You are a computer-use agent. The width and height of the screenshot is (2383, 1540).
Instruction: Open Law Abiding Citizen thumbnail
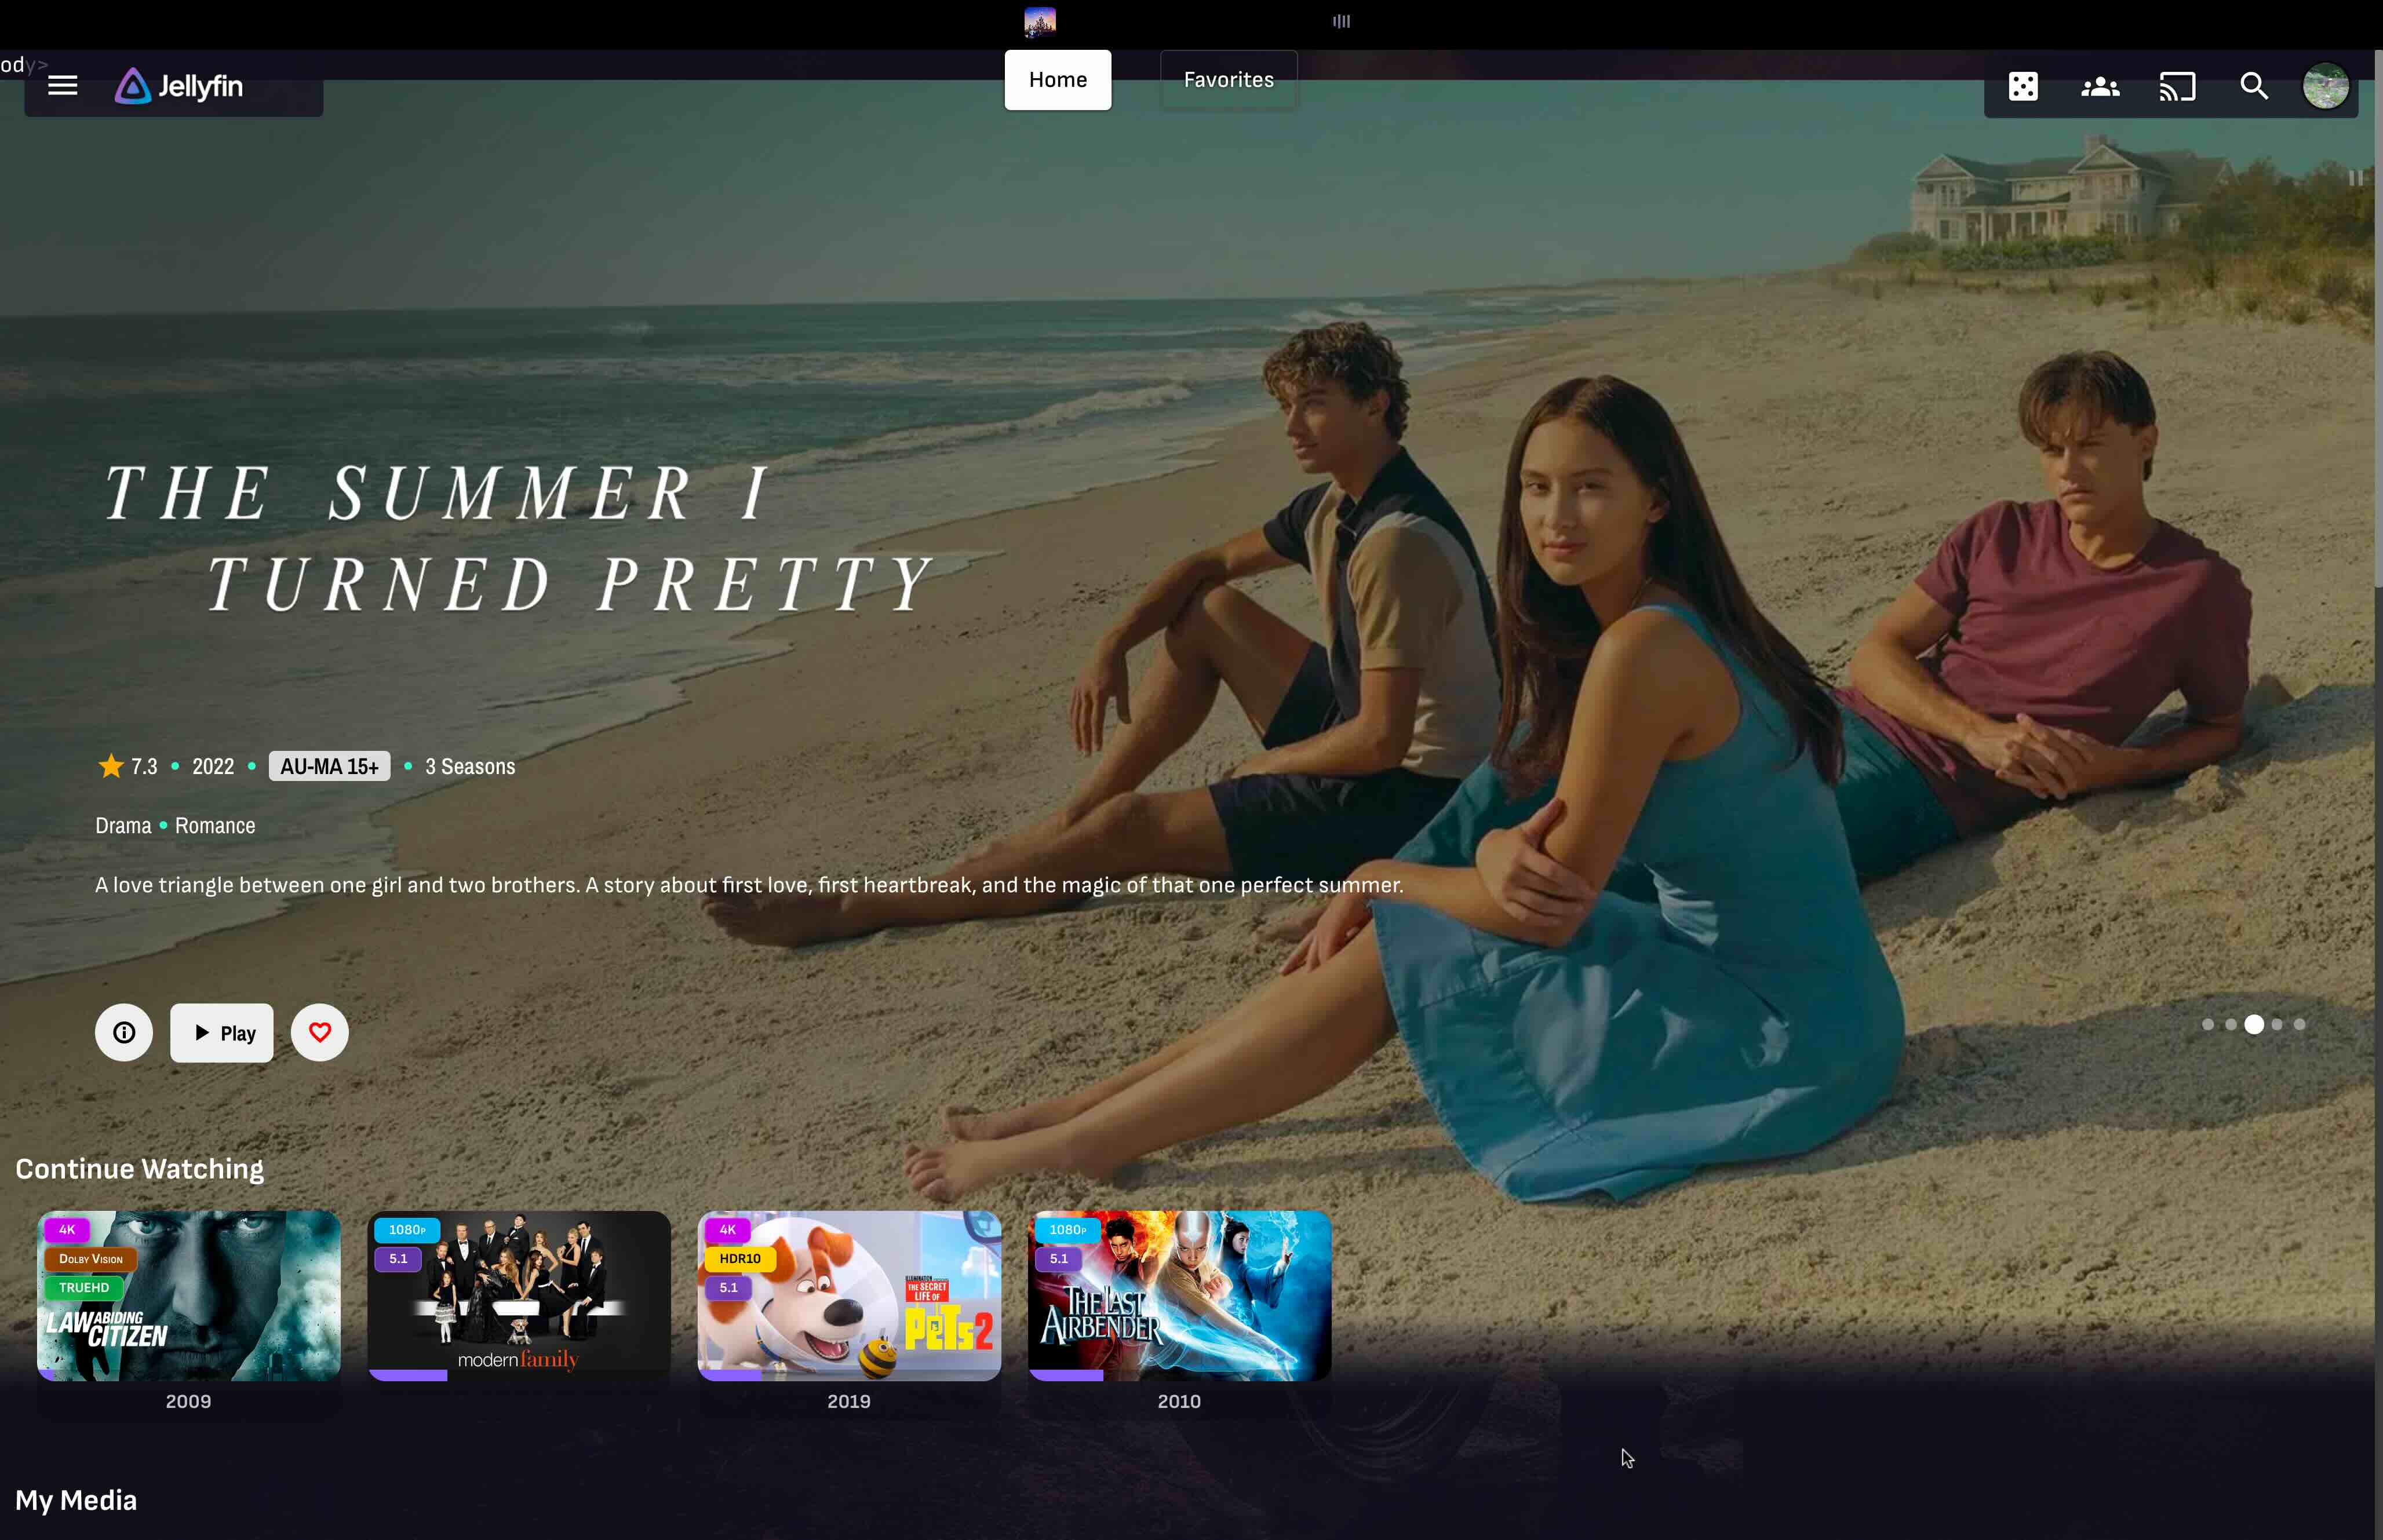click(x=188, y=1296)
